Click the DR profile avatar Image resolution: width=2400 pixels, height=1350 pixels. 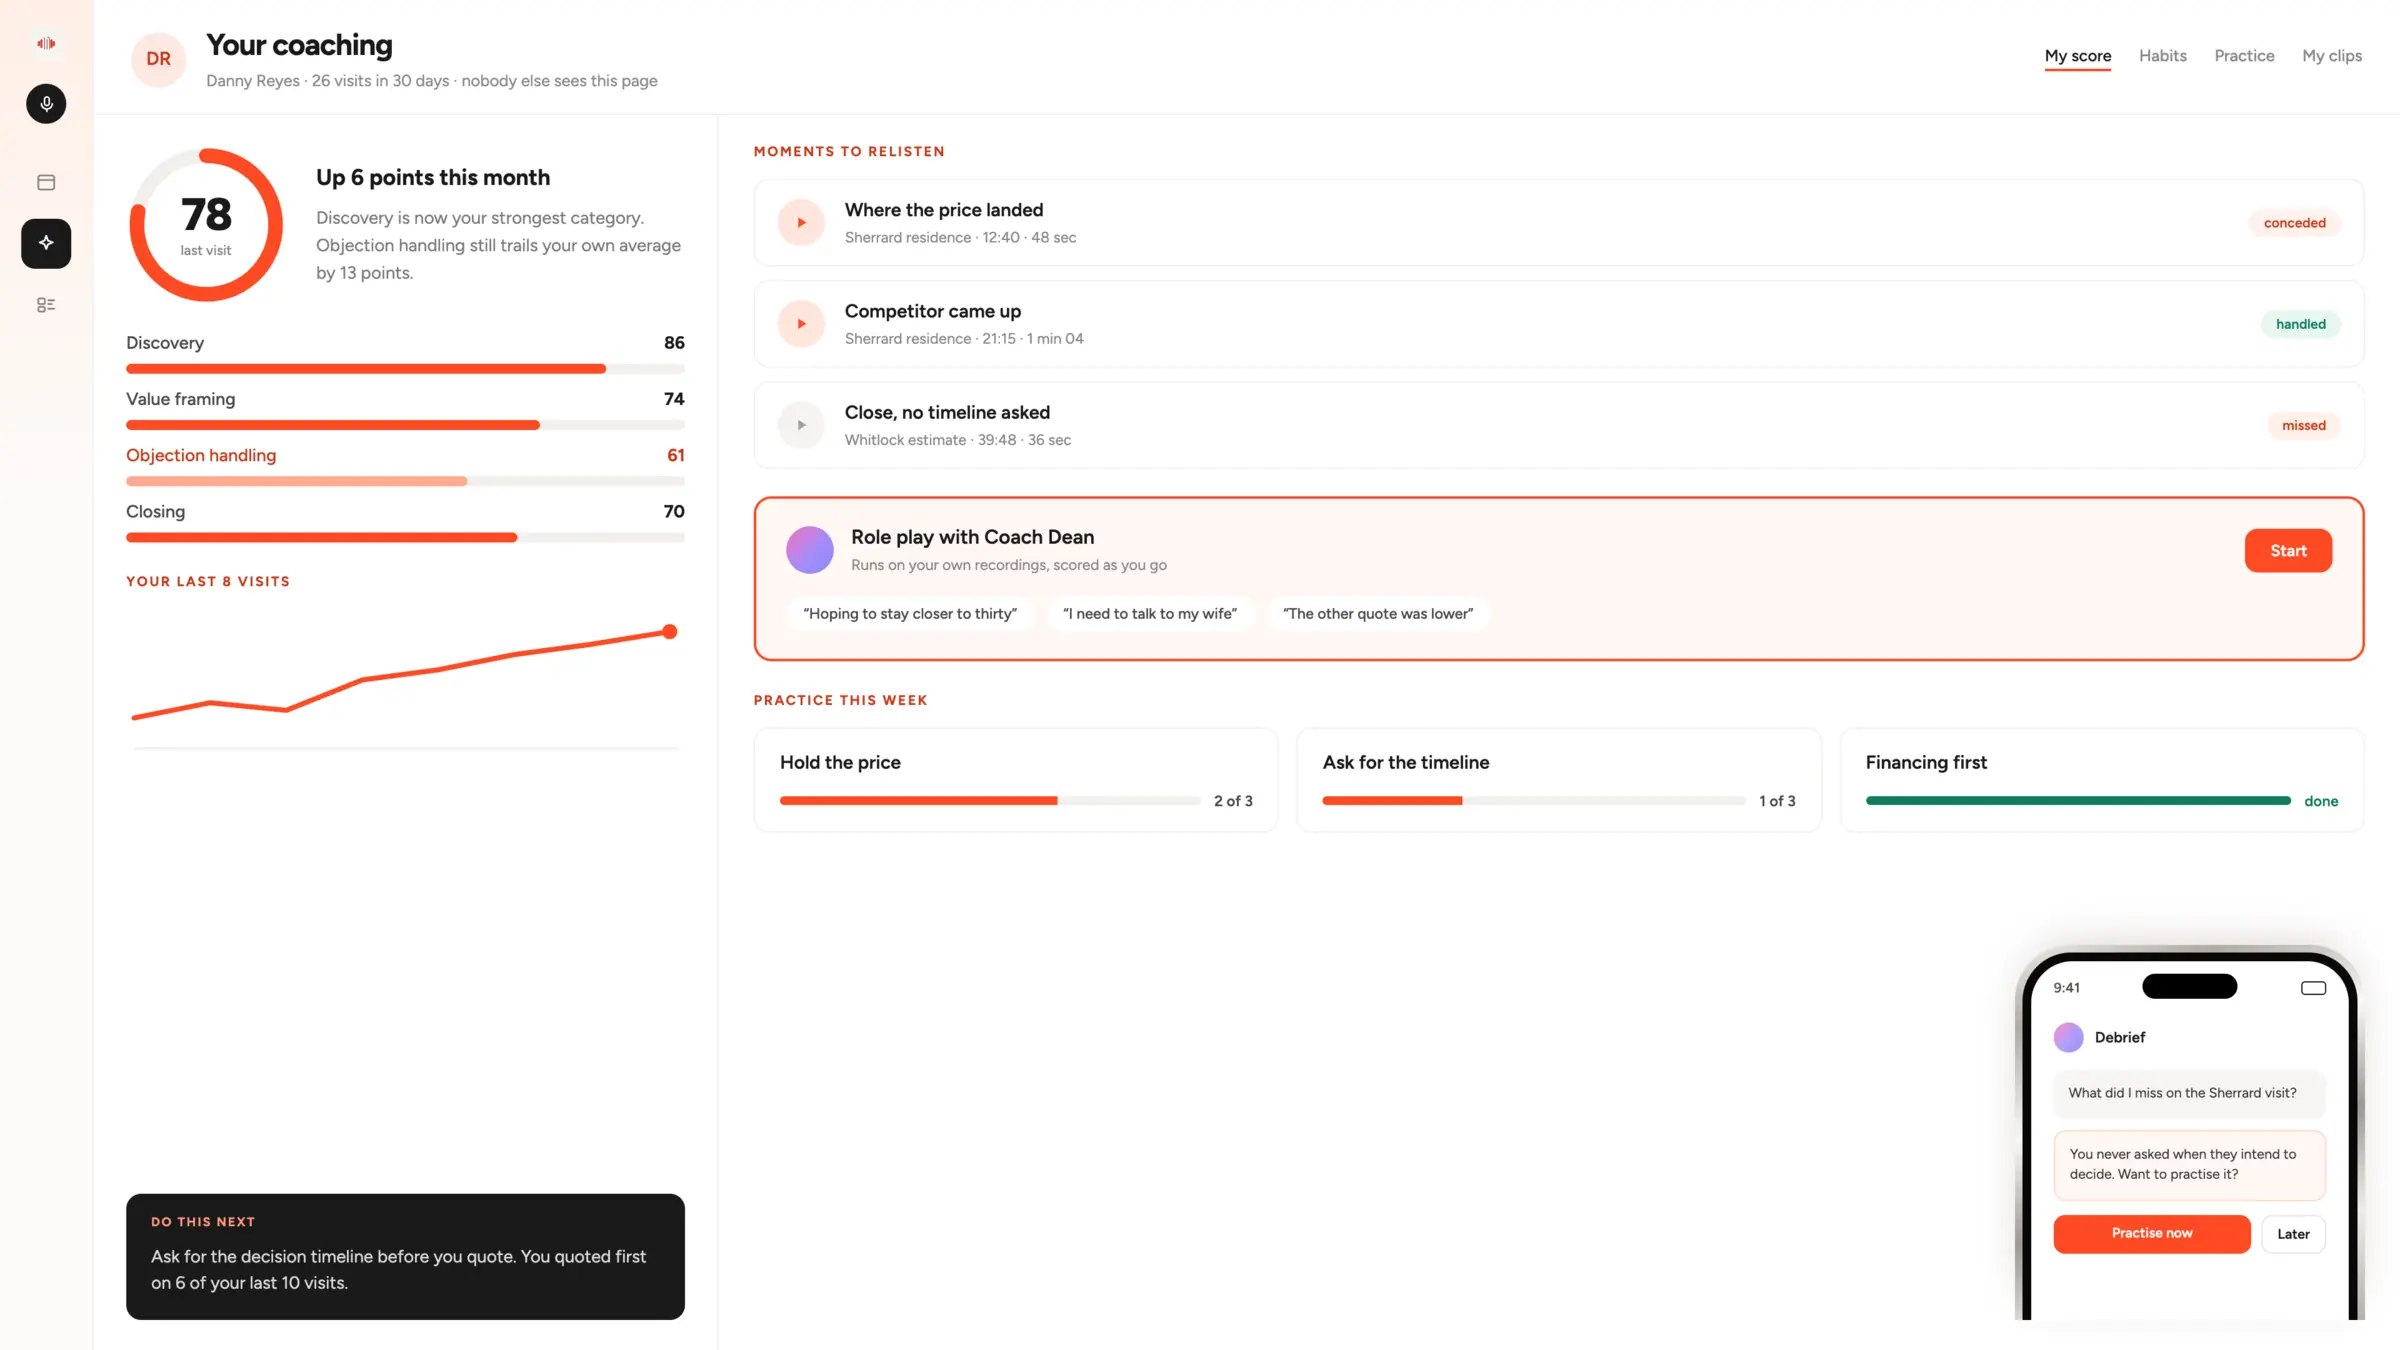pos(158,59)
